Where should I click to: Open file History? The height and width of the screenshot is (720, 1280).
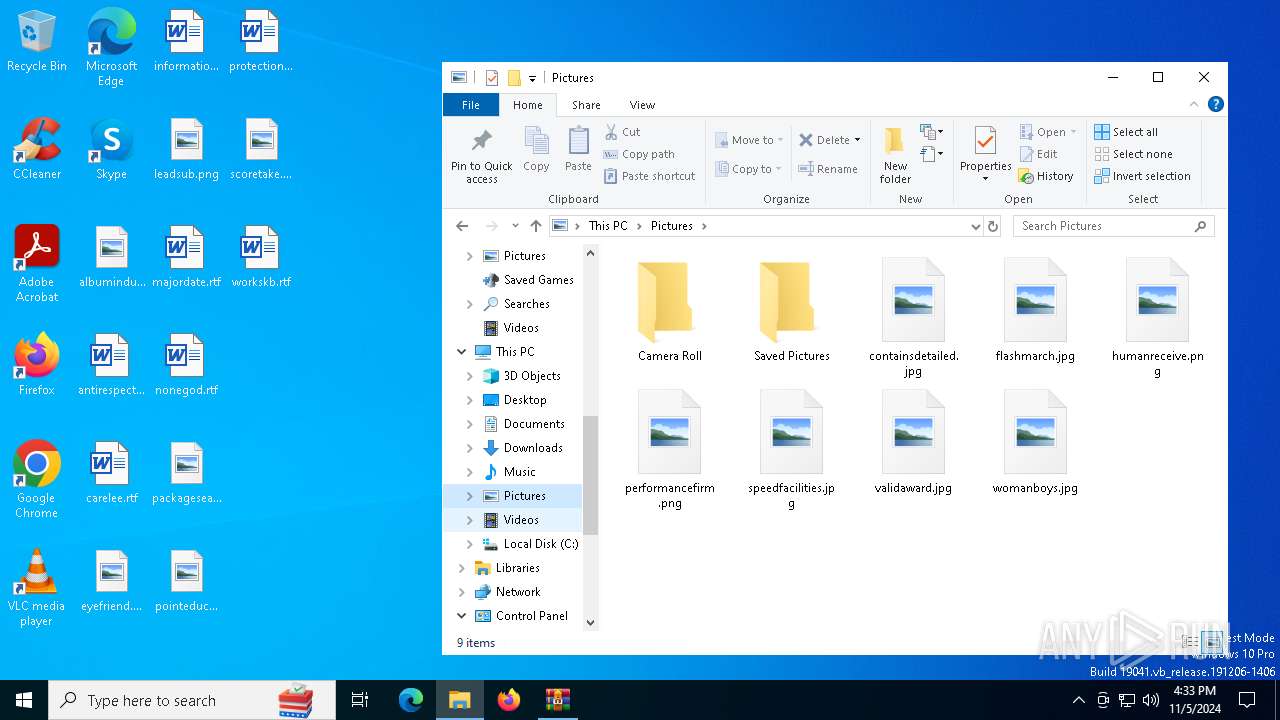click(x=1046, y=176)
